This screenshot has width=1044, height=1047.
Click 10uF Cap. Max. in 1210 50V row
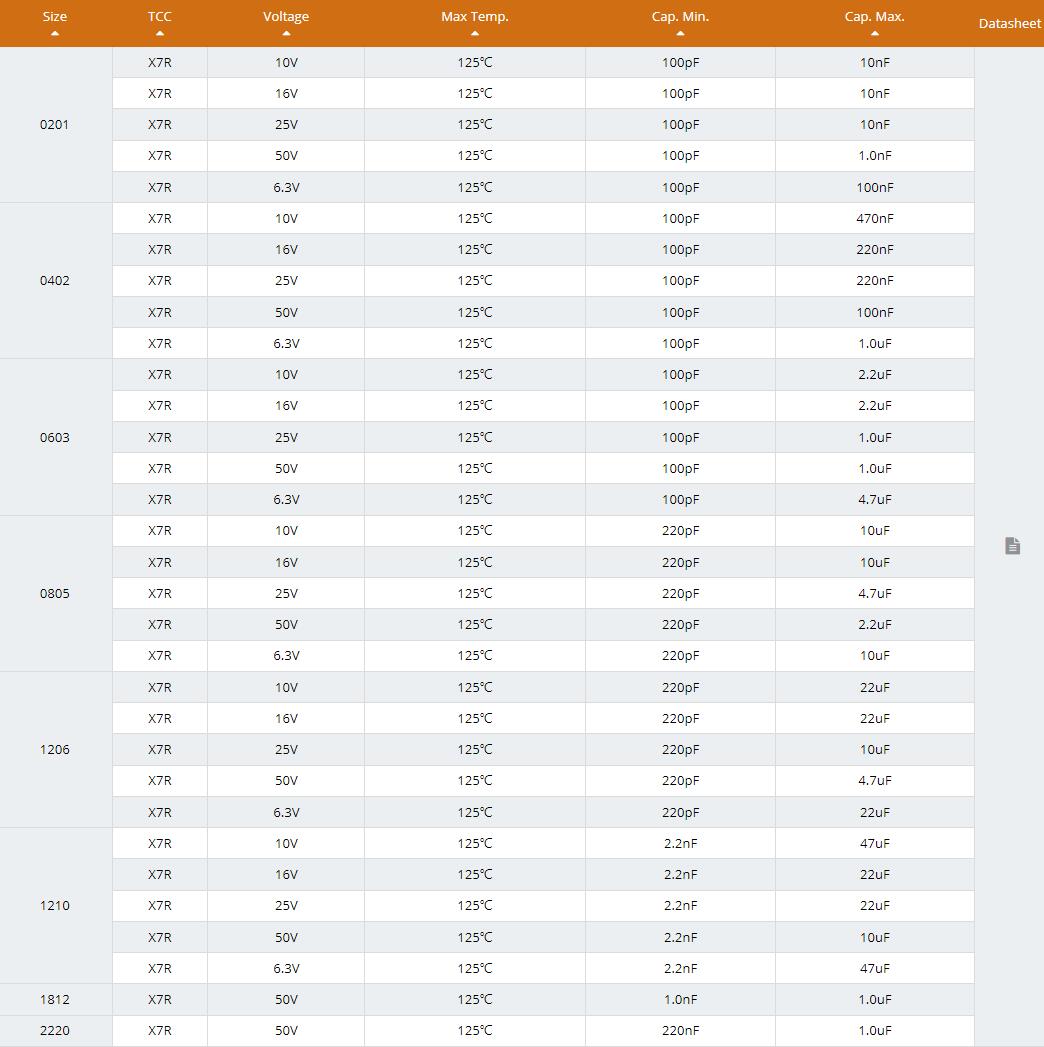[x=874, y=937]
